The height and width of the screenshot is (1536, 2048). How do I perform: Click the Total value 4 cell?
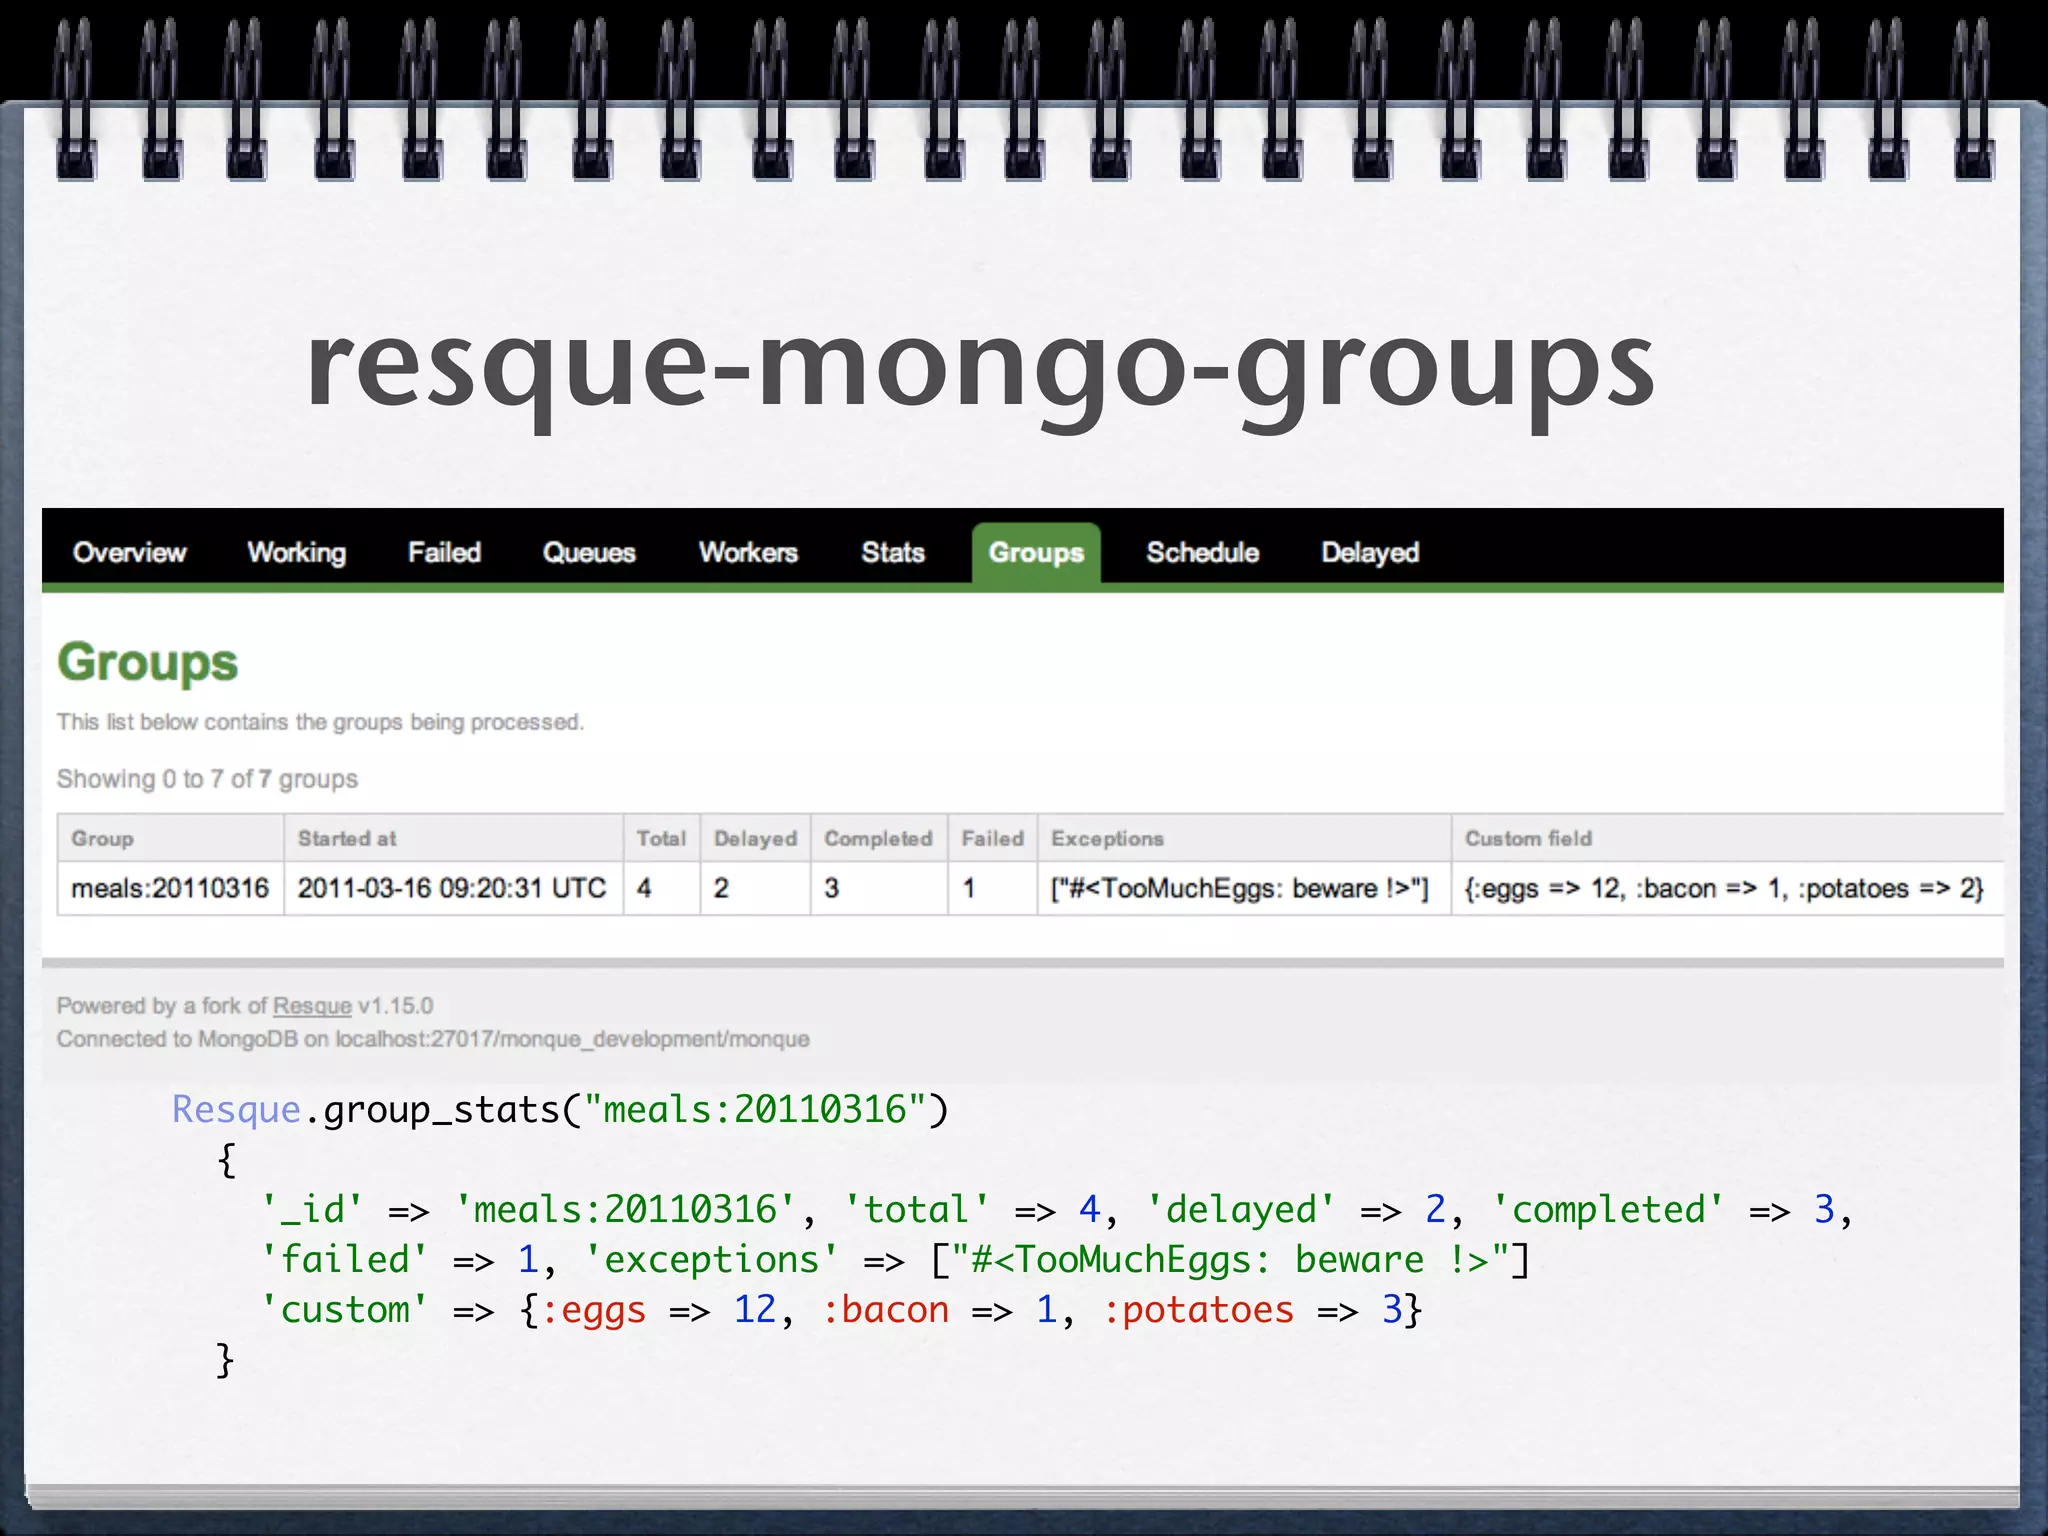[x=661, y=888]
